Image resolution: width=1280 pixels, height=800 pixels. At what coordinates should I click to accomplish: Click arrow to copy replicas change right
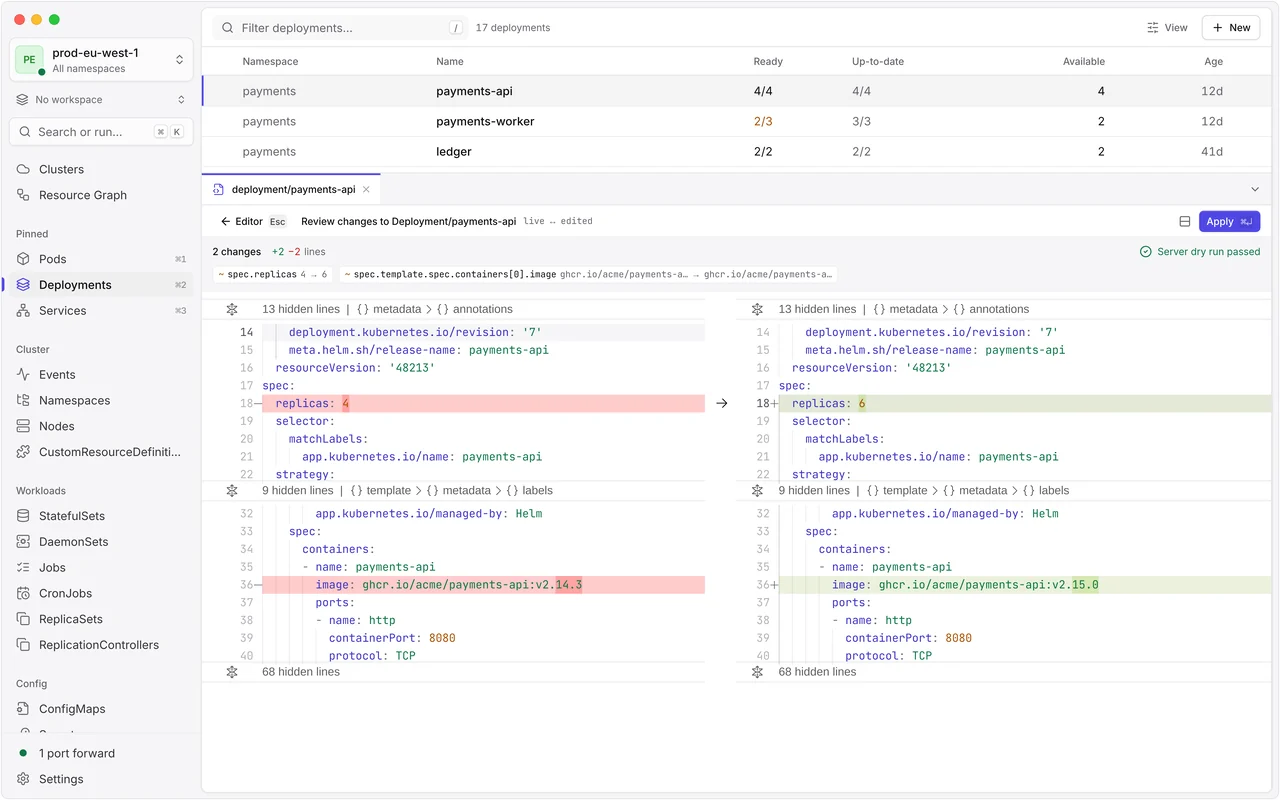[x=722, y=403]
